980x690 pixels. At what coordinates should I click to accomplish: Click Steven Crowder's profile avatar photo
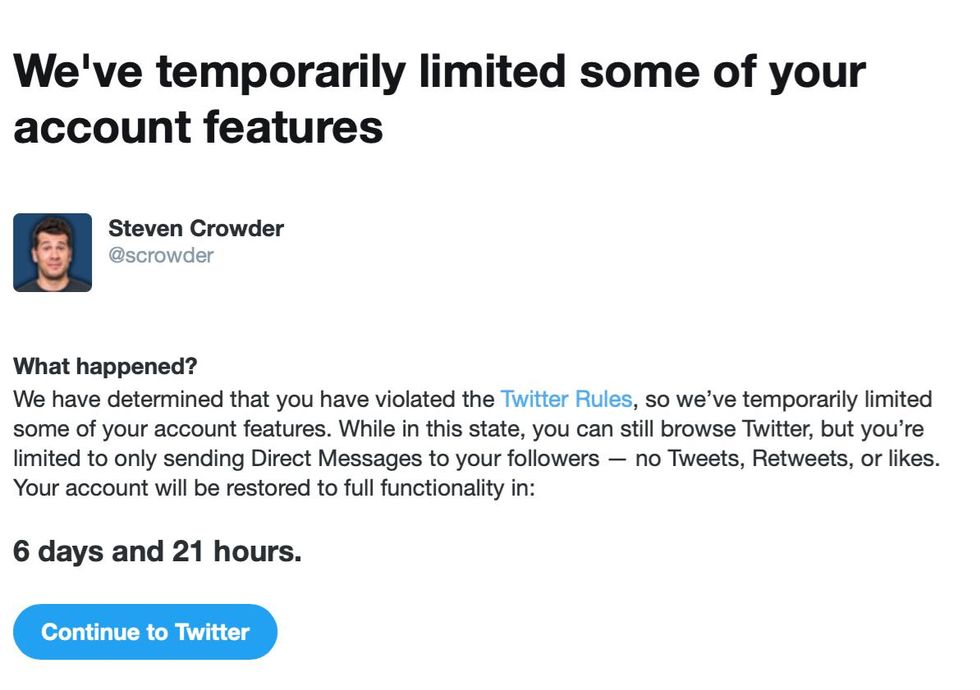click(x=52, y=252)
